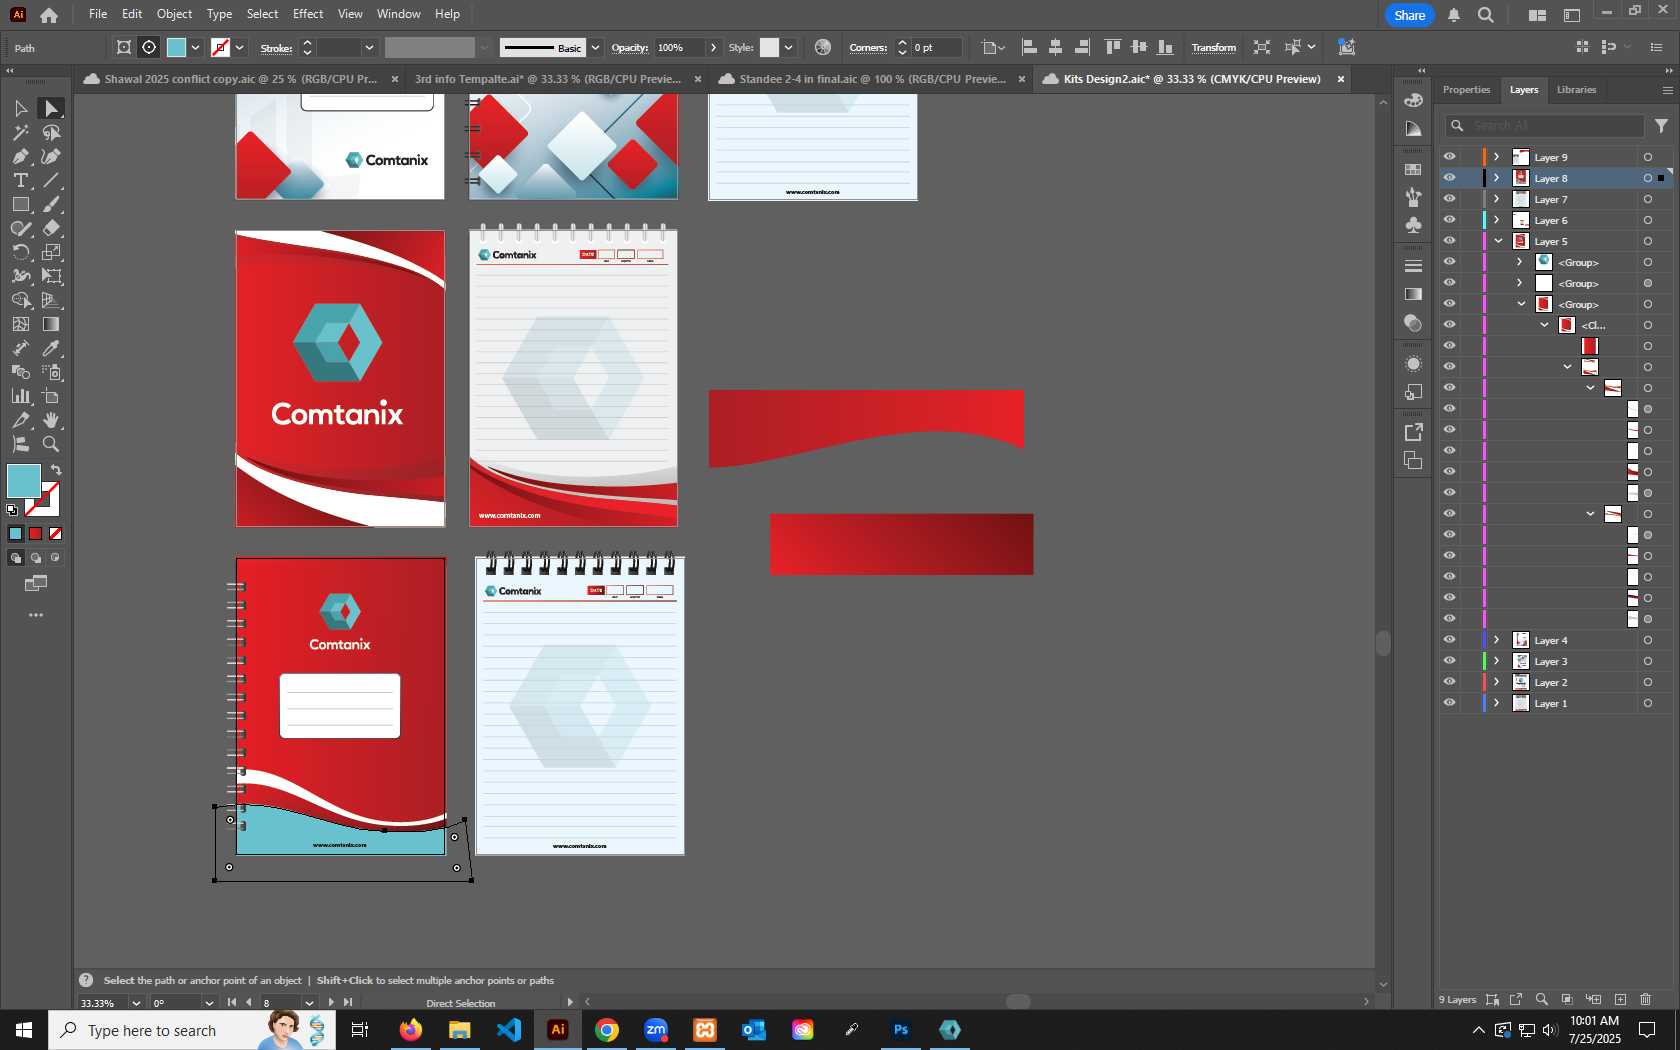Viewport: 1680px width, 1050px height.
Task: Select the Paintbrush tool
Action: tap(51, 204)
